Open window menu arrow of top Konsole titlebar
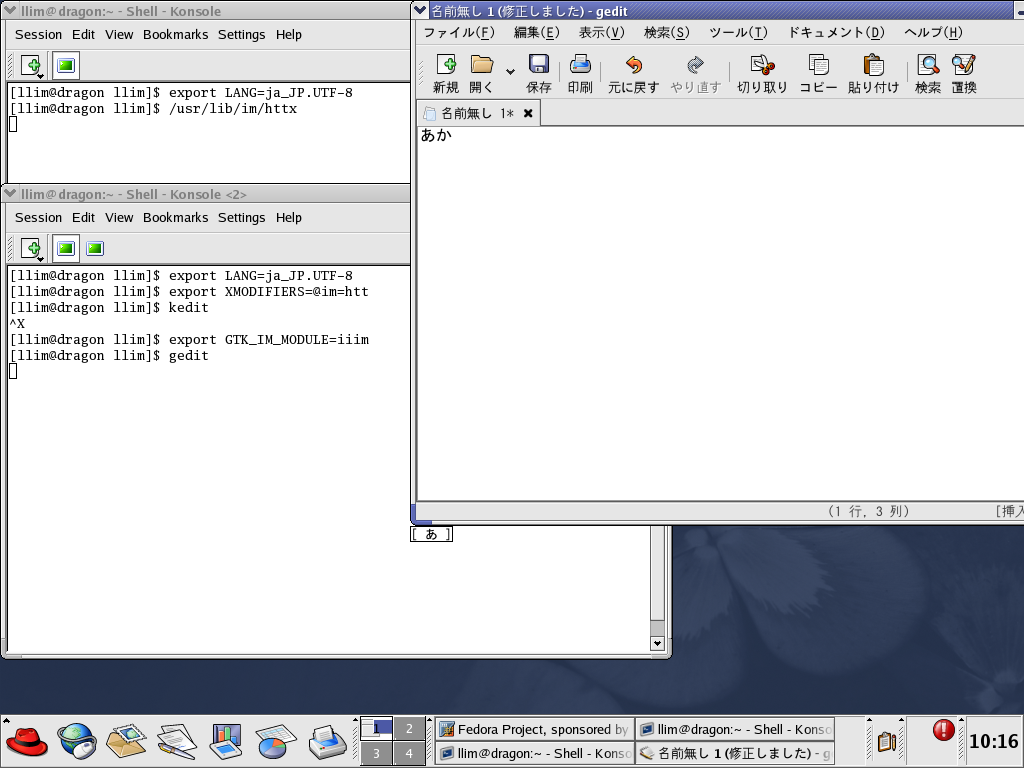The height and width of the screenshot is (768, 1024). [x=10, y=10]
